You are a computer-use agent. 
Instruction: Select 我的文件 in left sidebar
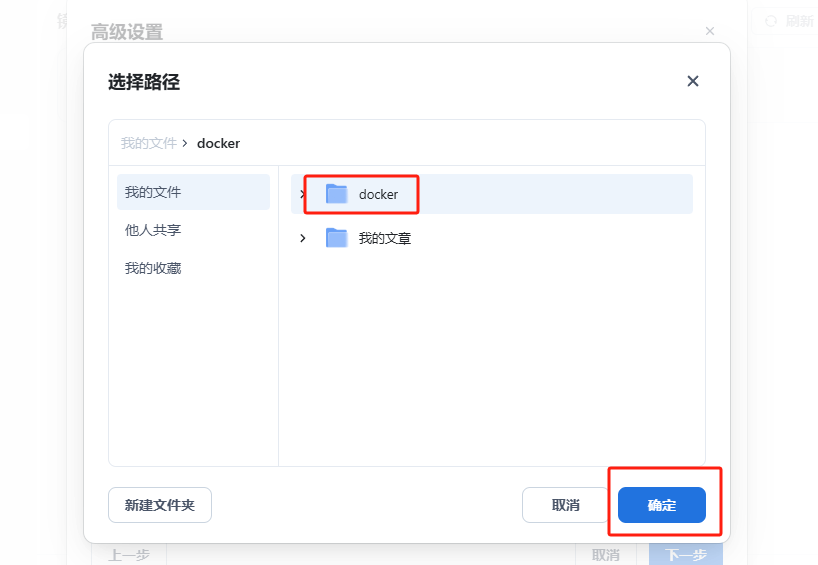coord(193,192)
